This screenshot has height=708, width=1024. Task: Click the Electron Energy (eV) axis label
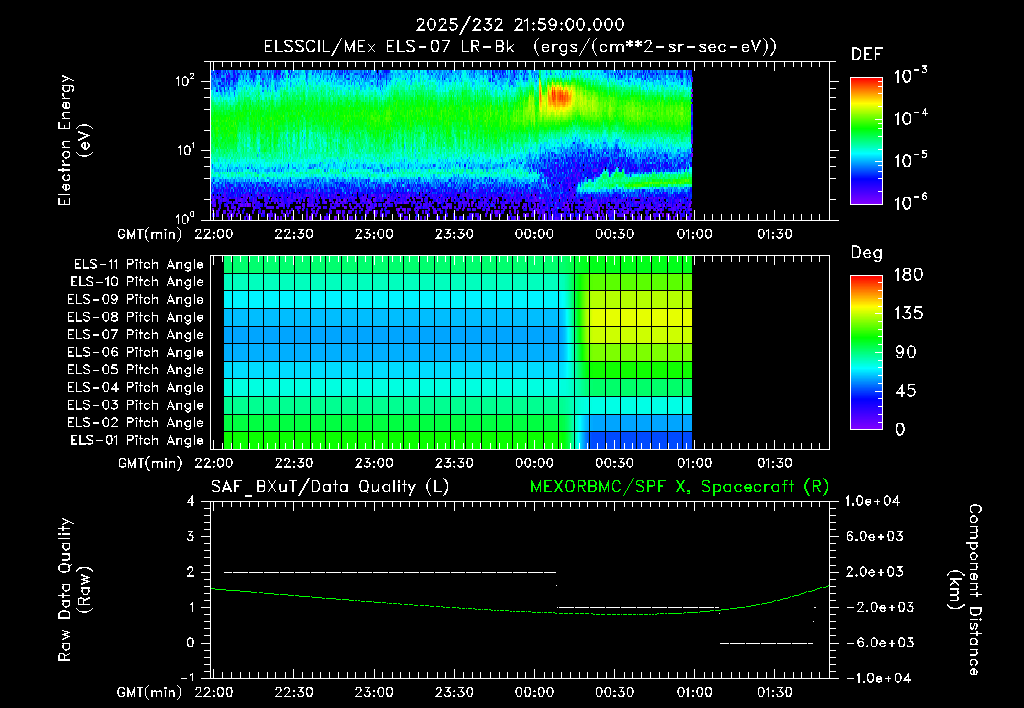point(74,140)
